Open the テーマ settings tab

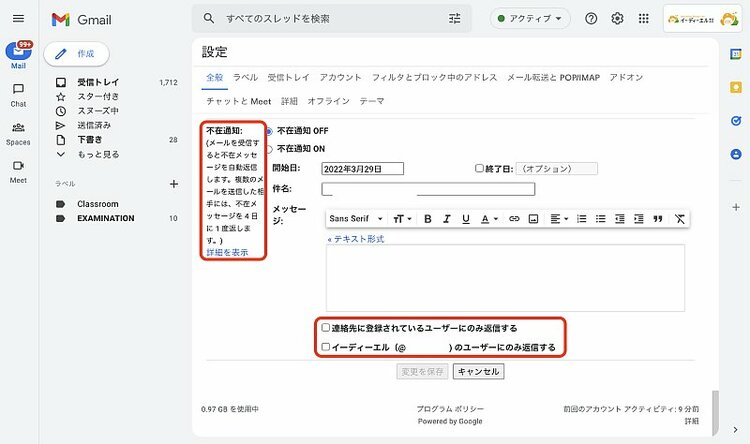coord(372,101)
